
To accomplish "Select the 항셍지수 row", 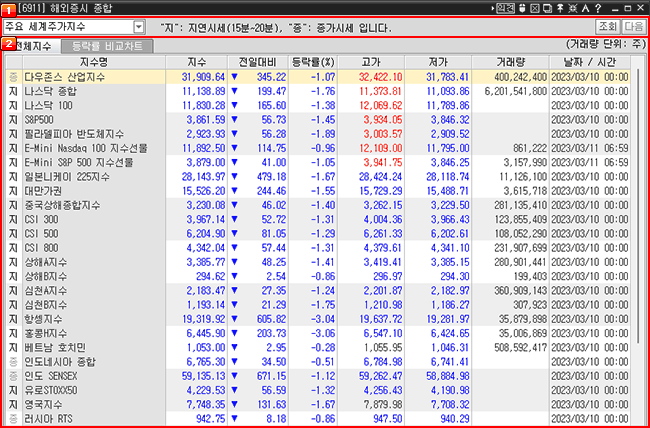I will click(318, 319).
